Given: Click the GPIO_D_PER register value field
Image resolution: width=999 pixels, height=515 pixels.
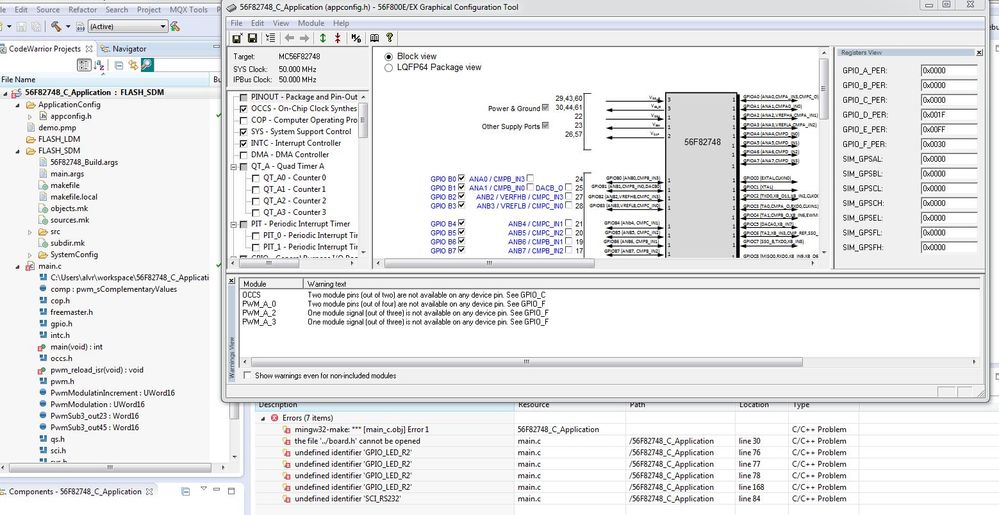Looking at the screenshot, I should pyautogui.click(x=949, y=115).
